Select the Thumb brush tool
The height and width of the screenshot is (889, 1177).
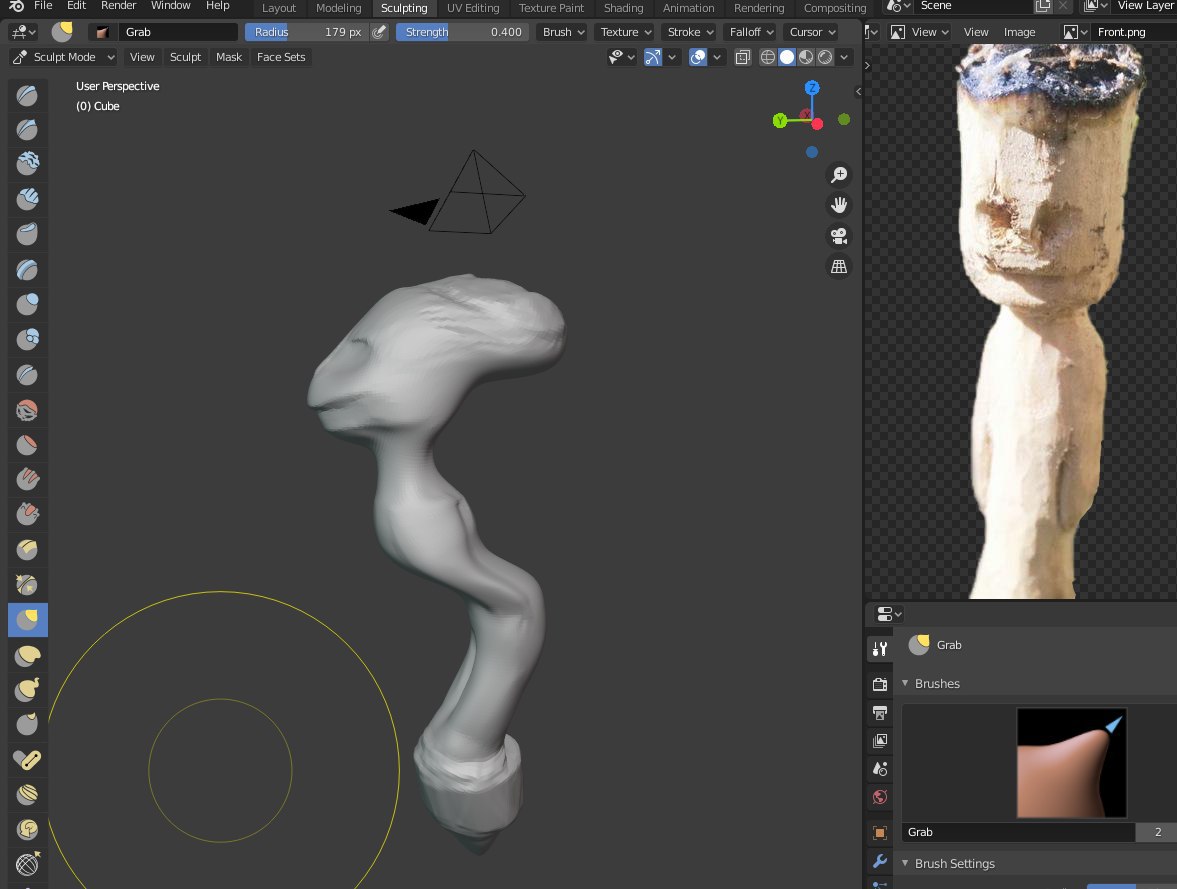coord(28,725)
